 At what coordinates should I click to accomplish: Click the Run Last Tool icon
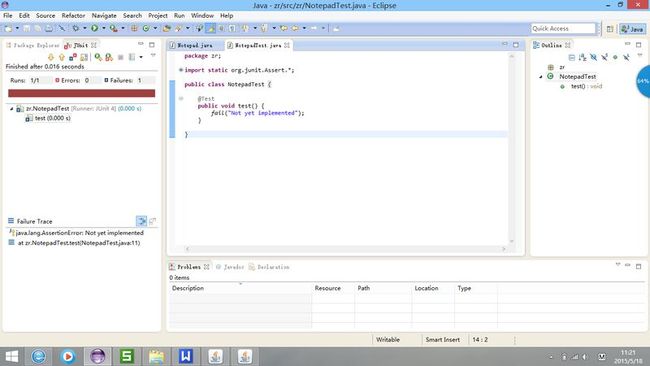pos(113,28)
